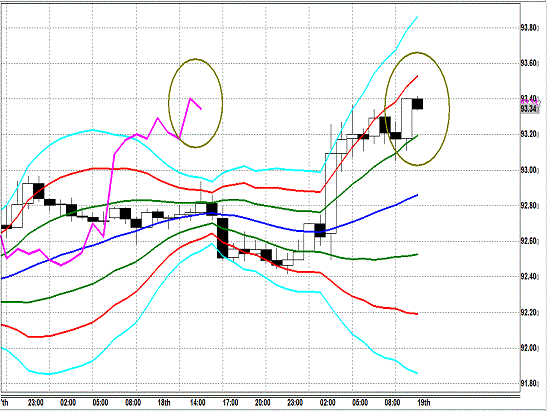Click the 92.00 price axis label
This screenshot has height=411, width=547.
[x=530, y=348]
